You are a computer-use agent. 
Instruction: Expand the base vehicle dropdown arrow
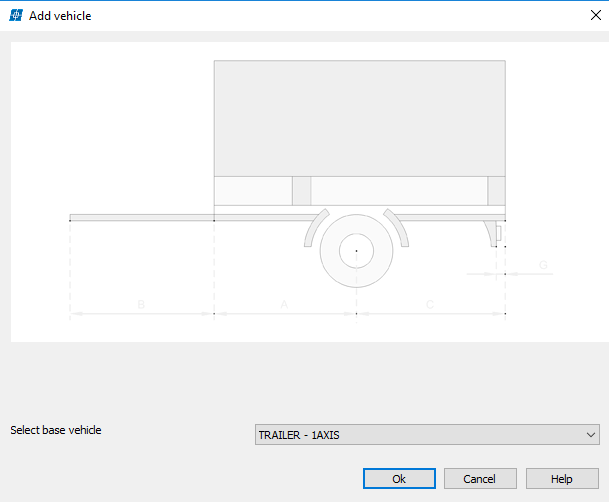point(590,435)
